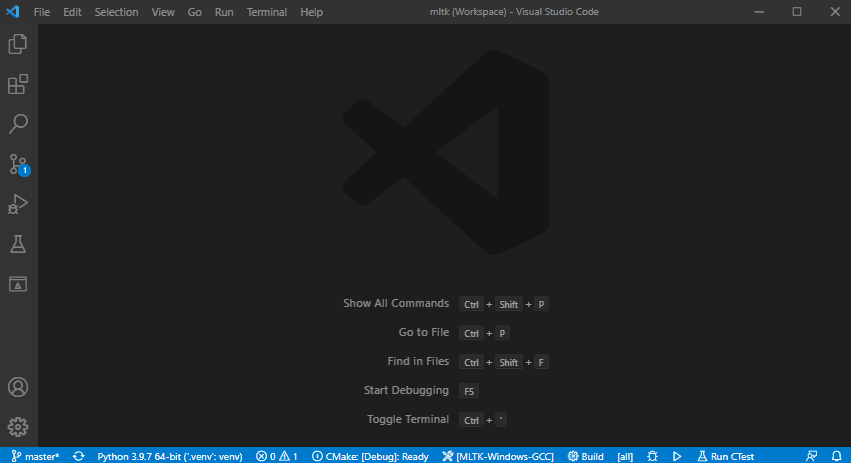This screenshot has height=463, width=851.
Task: Click the master branch in status bar
Action: coord(35,456)
